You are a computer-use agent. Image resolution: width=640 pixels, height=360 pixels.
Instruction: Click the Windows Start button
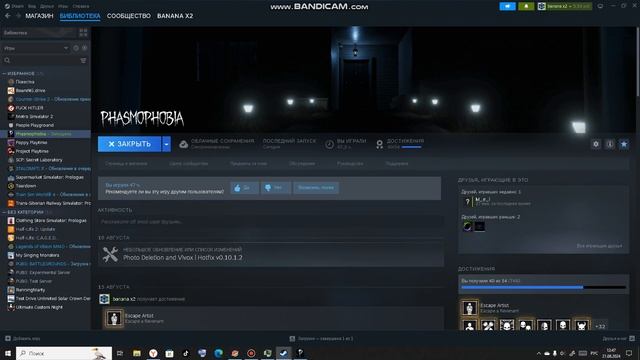point(7,353)
